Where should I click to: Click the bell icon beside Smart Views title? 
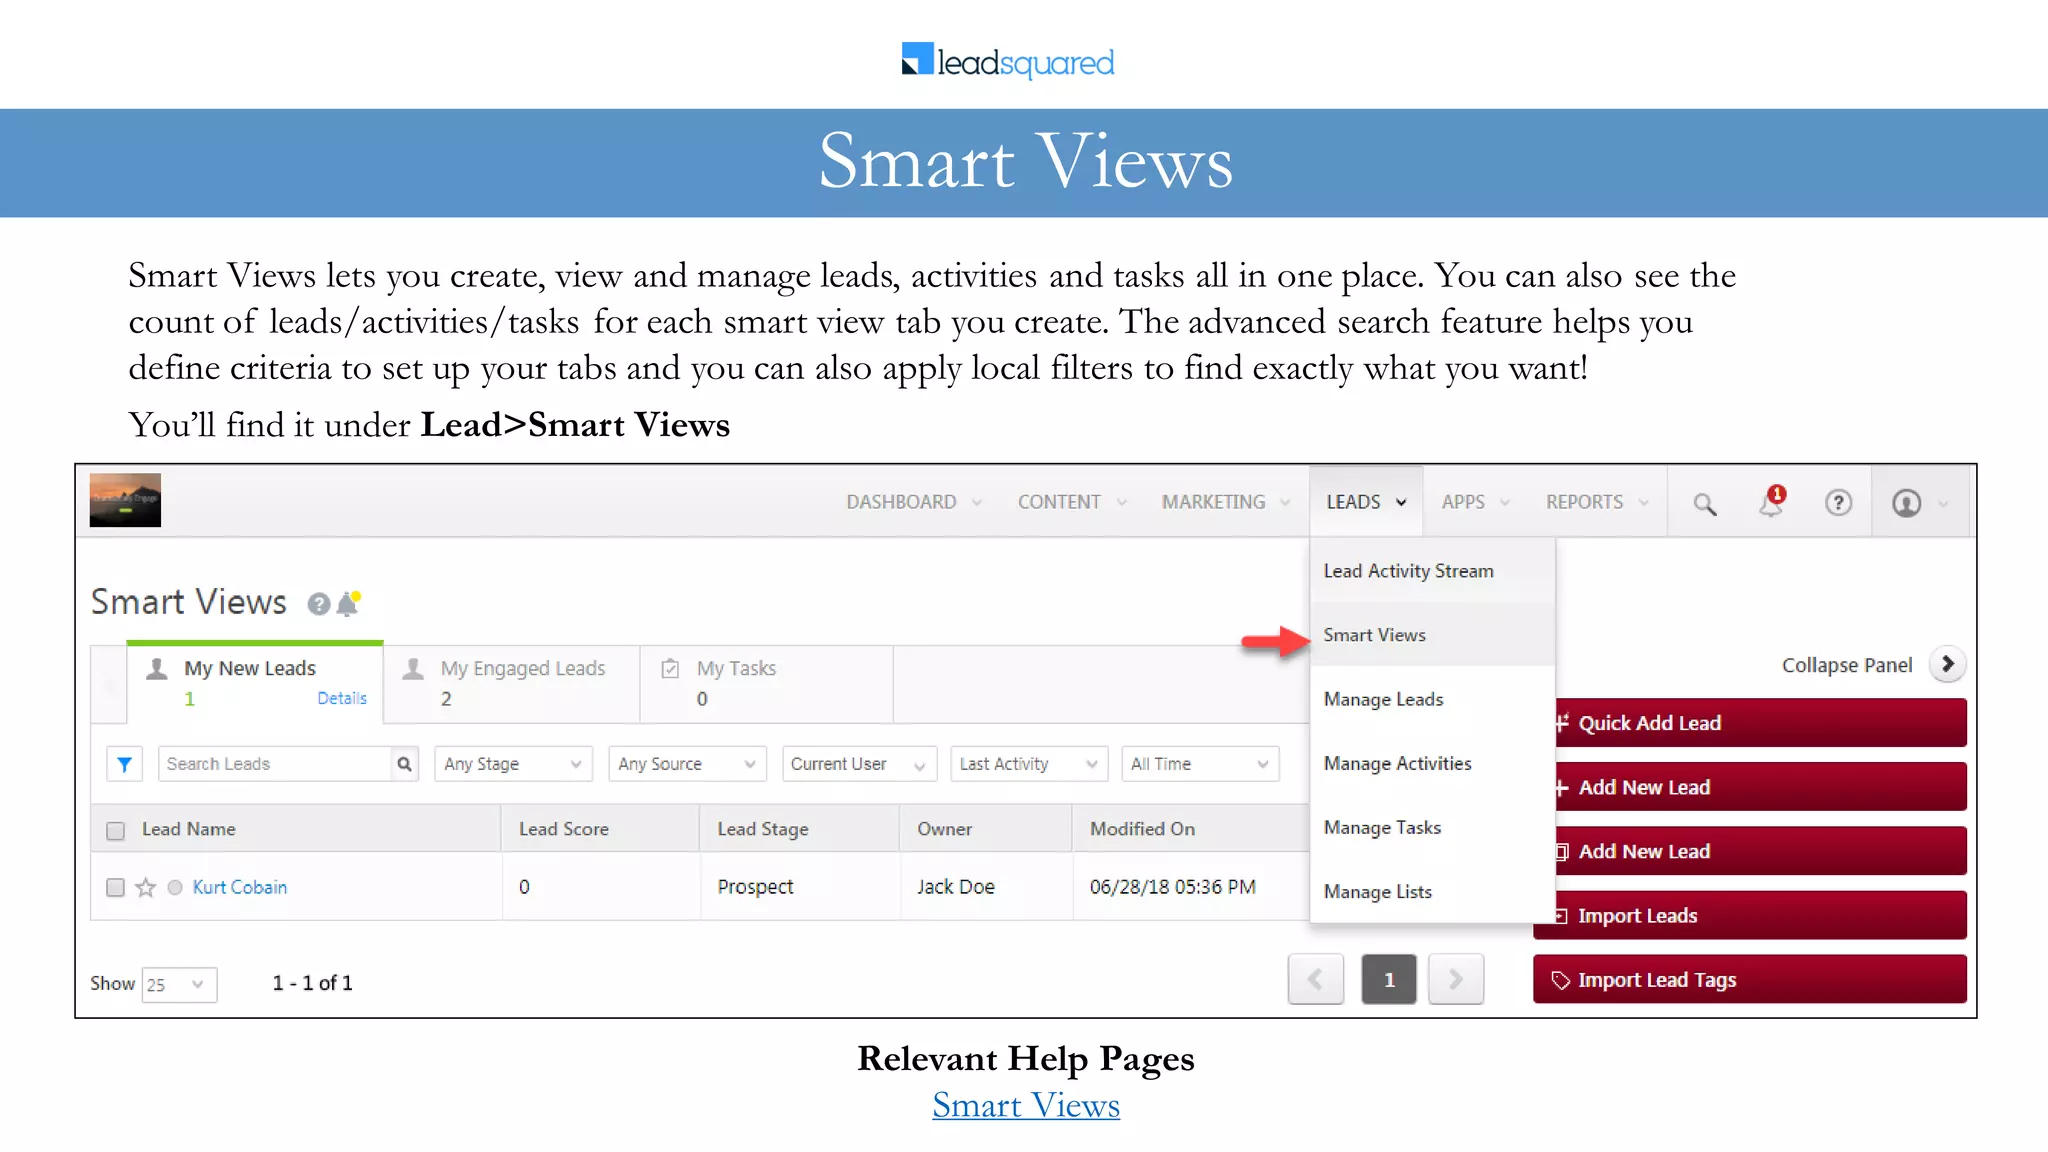click(348, 604)
